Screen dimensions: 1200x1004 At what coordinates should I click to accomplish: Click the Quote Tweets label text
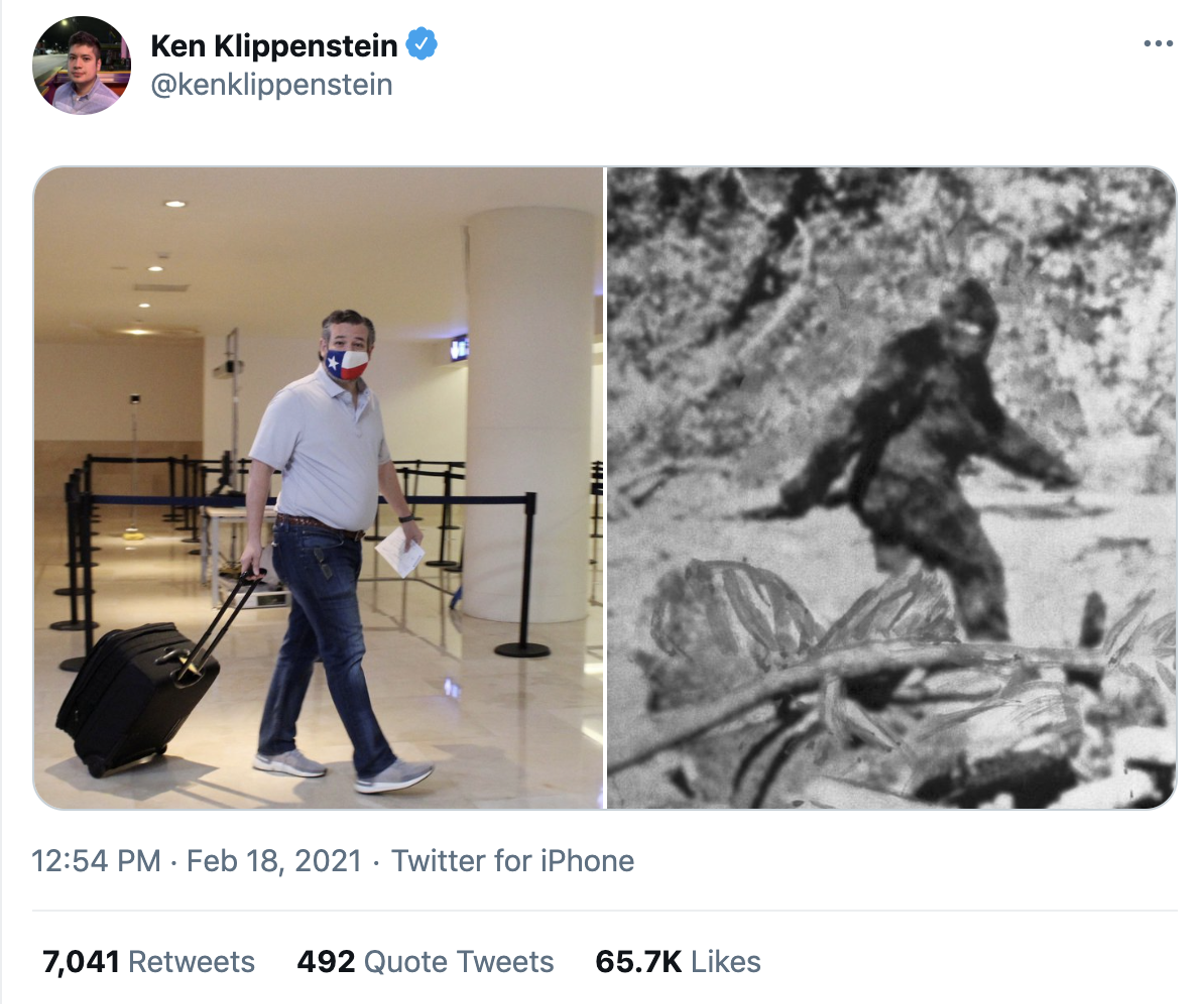pyautogui.click(x=459, y=962)
